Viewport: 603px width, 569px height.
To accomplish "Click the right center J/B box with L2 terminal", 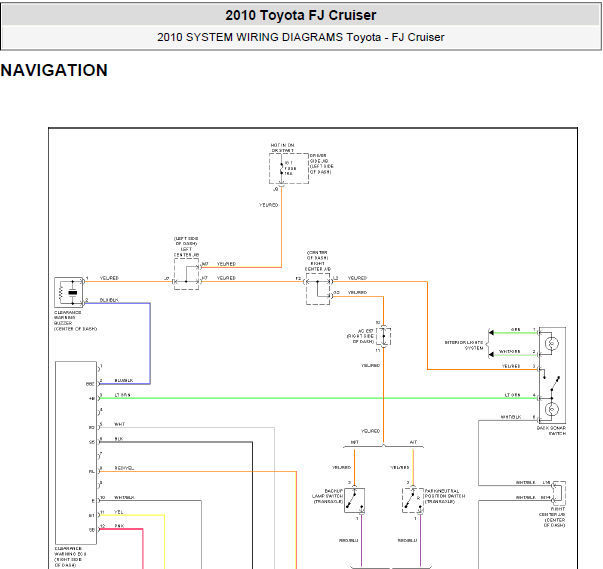I will point(318,289).
